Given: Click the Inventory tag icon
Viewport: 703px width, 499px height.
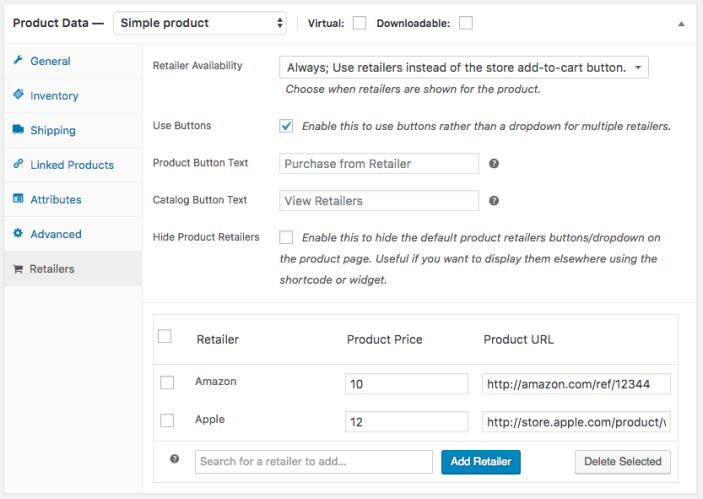Looking at the screenshot, I should coord(18,95).
